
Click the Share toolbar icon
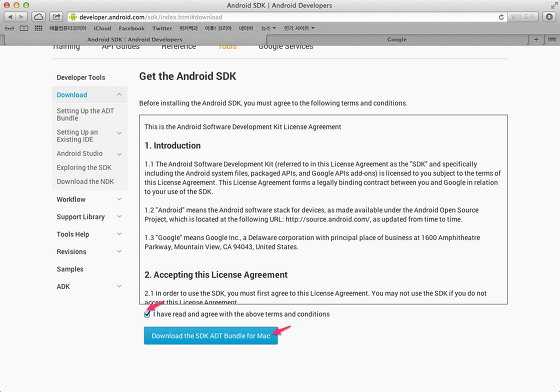coord(56,17)
